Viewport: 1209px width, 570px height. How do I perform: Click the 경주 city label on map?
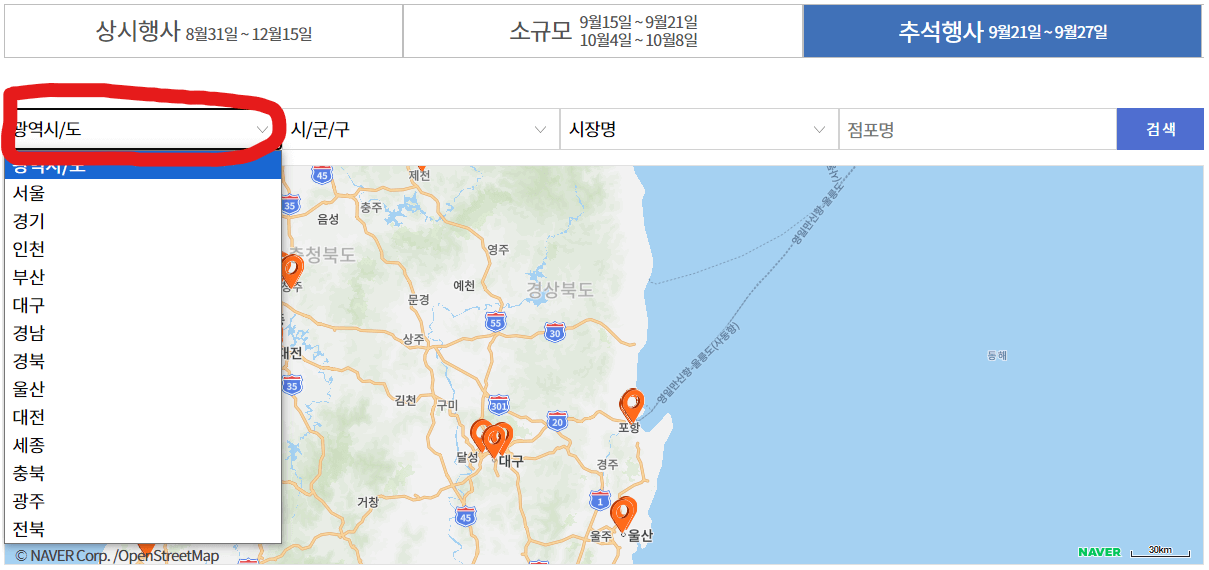point(607,465)
